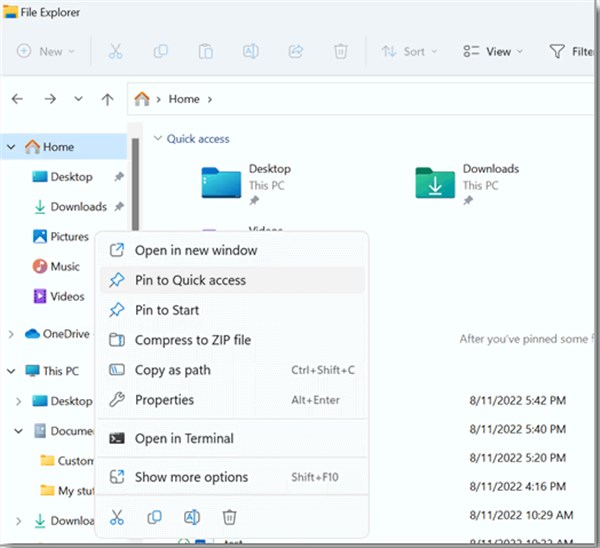Click the Copy icon in the toolbar
Image resolution: width=600 pixels, height=548 pixels.
click(160, 51)
